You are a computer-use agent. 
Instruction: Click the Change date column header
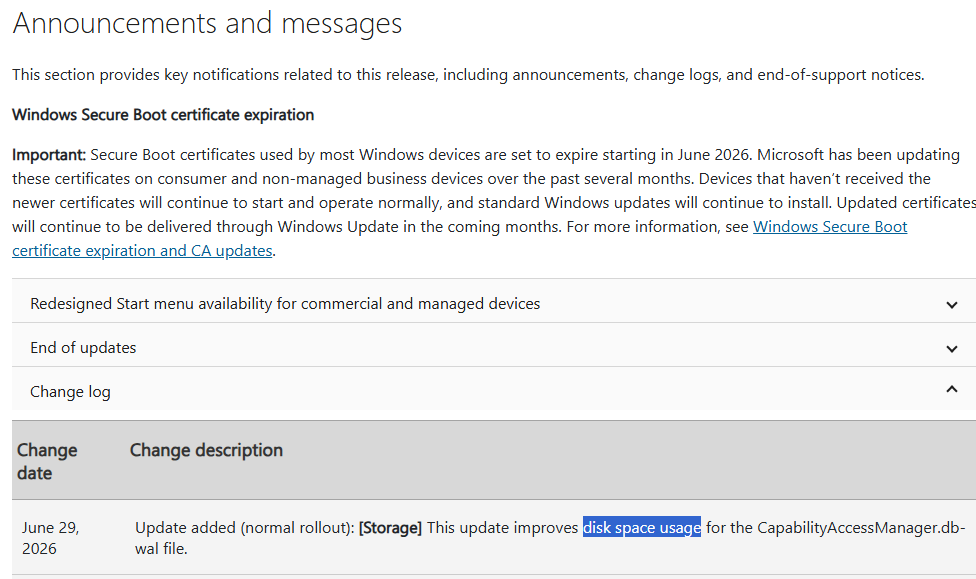(47, 461)
